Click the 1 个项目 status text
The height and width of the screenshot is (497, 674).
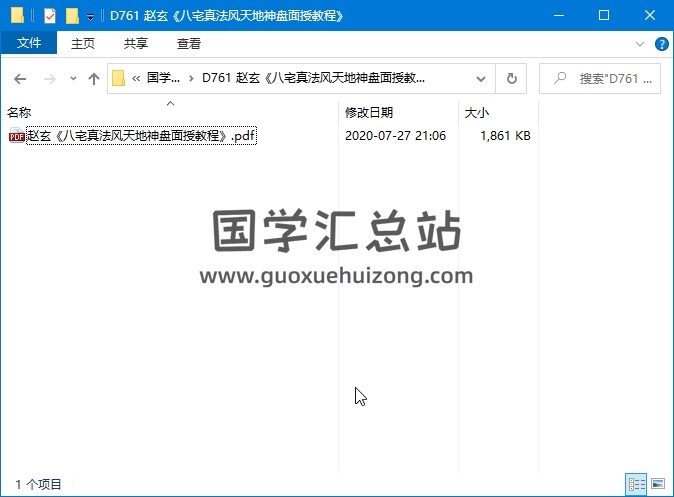pyautogui.click(x=38, y=485)
